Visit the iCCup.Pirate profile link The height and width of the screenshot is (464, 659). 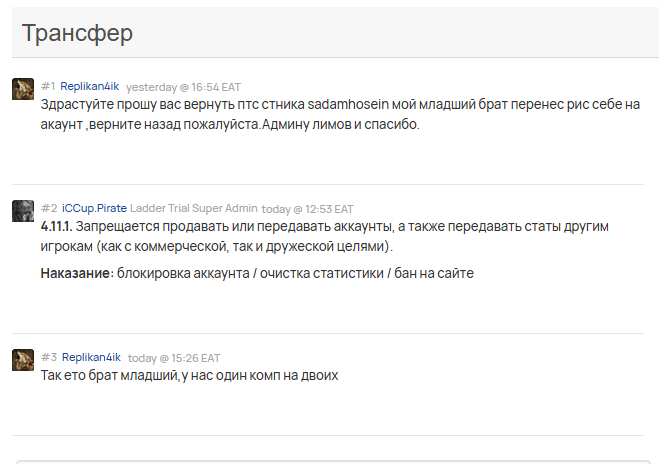[94, 208]
